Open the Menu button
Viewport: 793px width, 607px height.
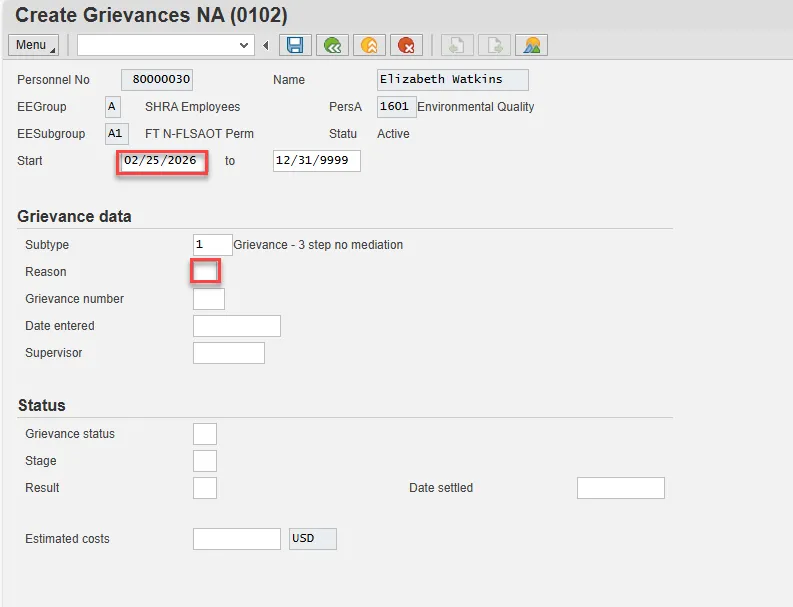point(33,45)
